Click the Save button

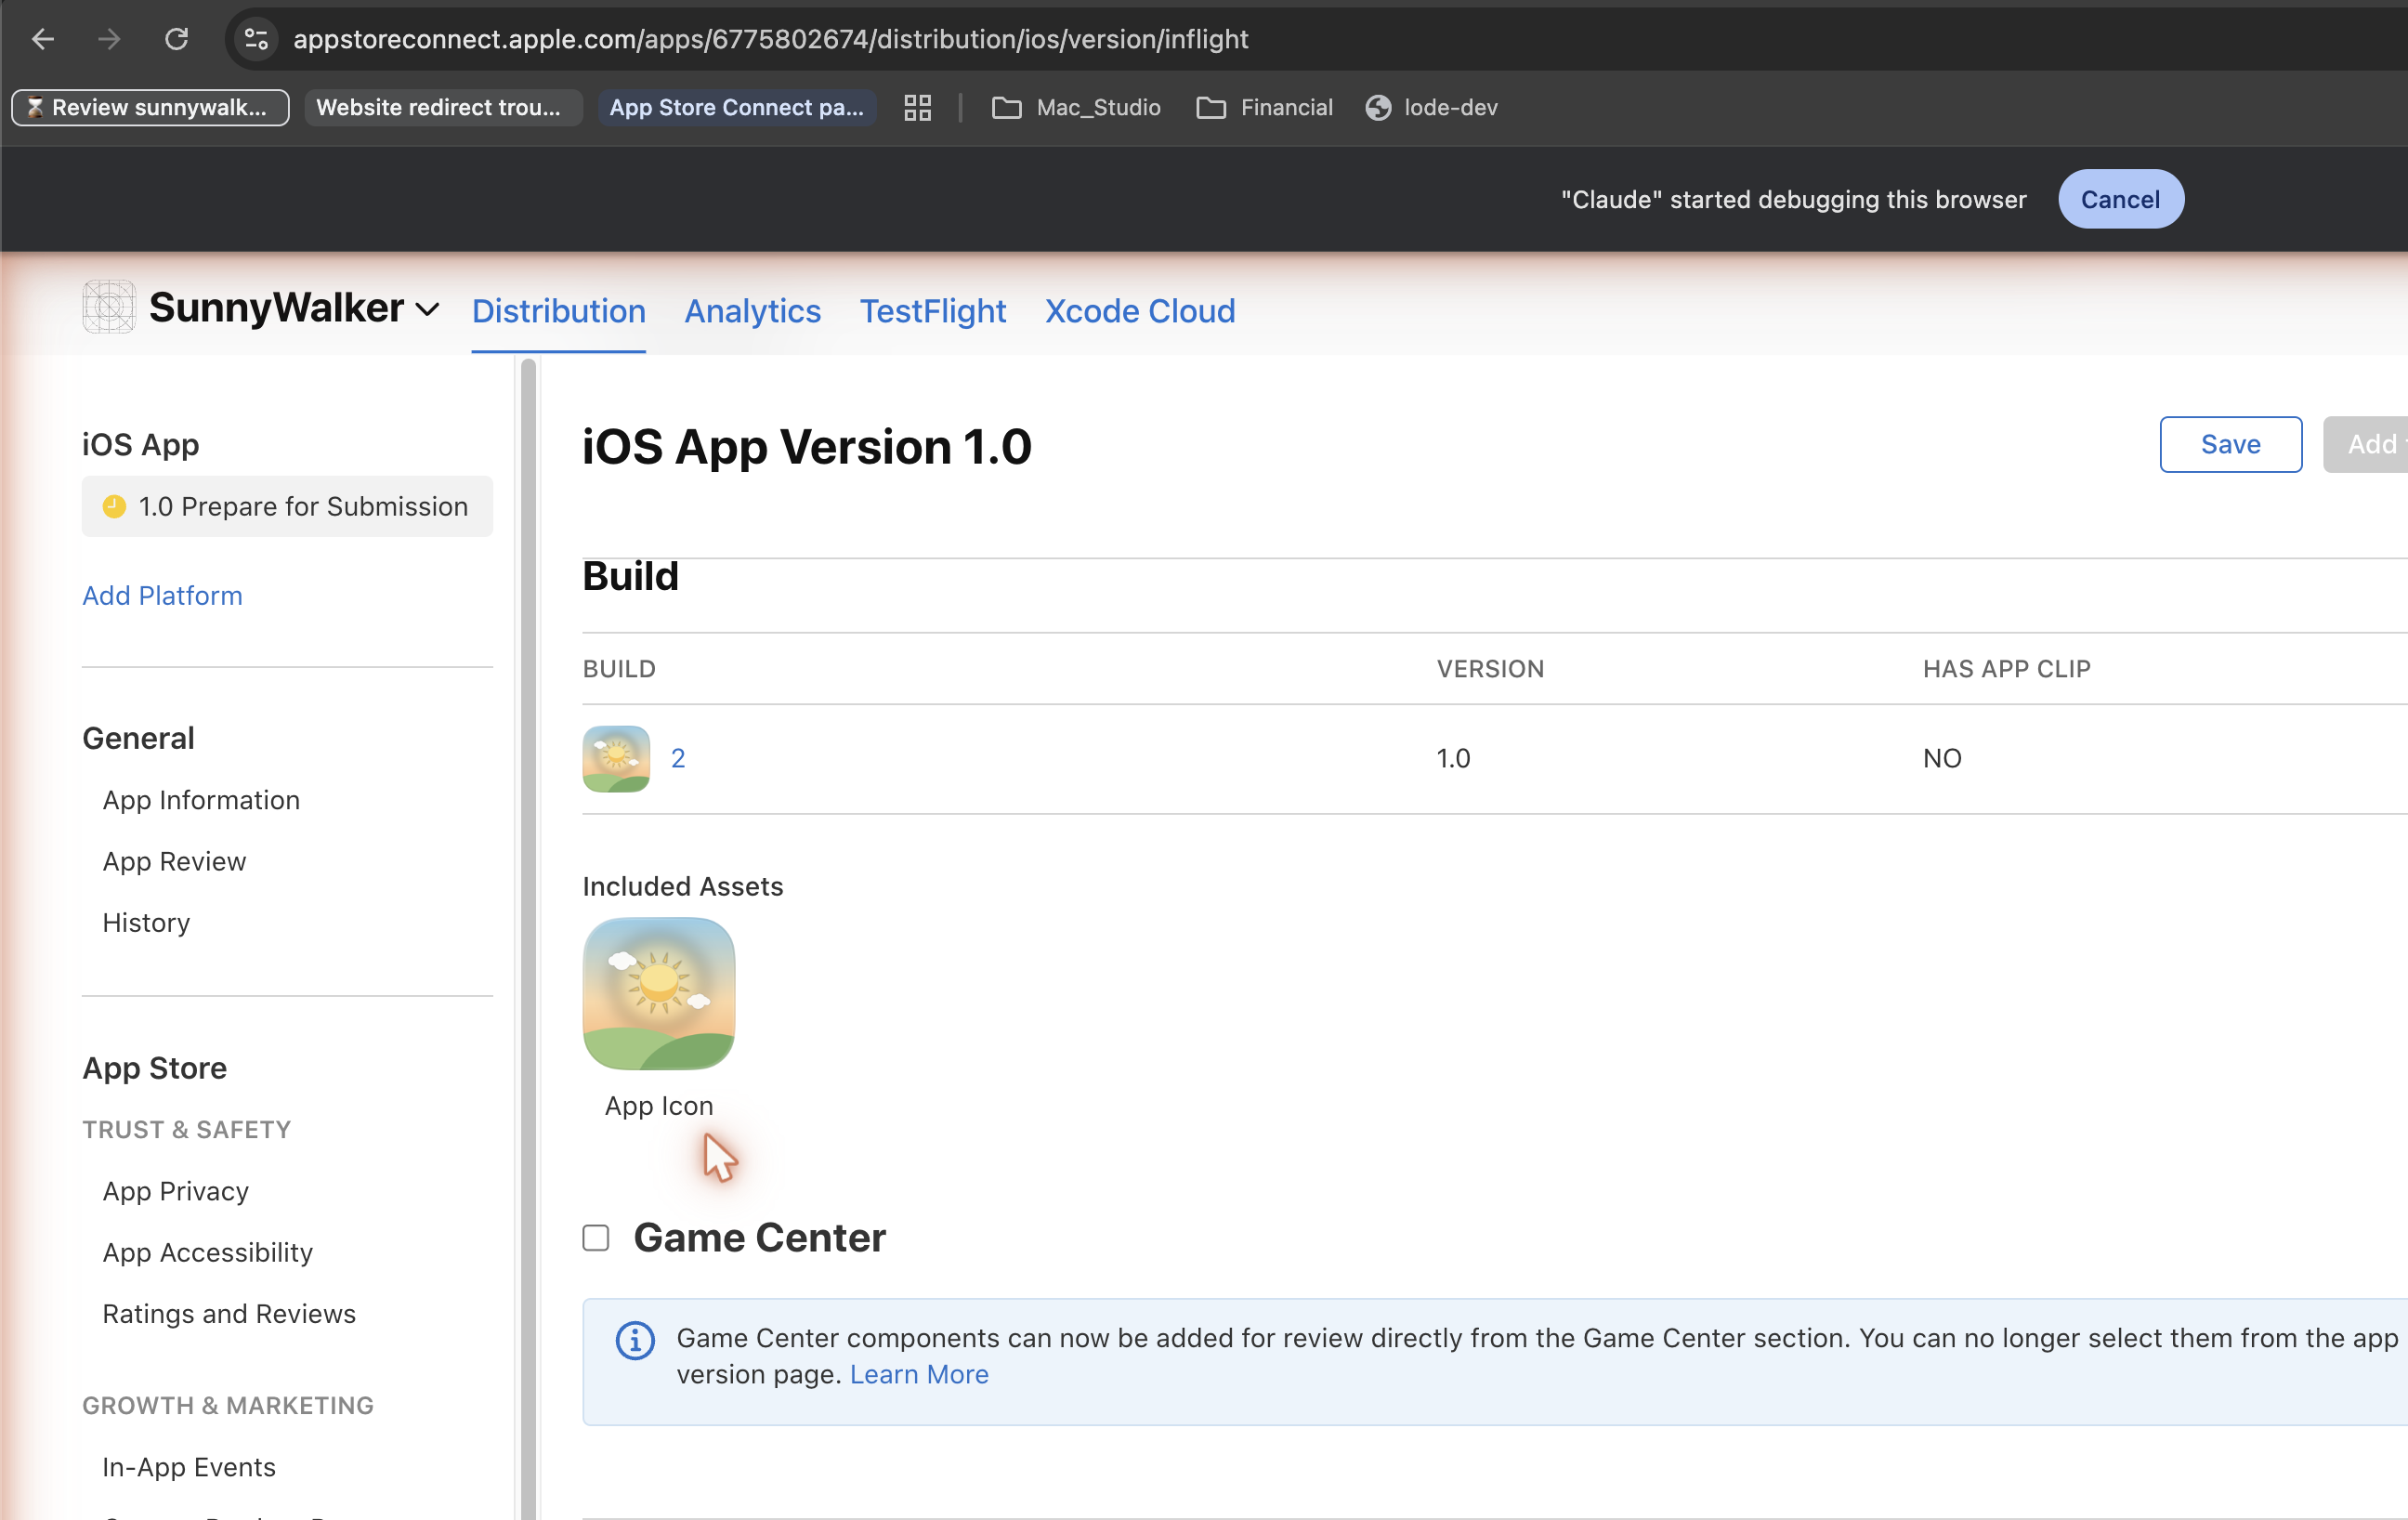point(2230,444)
